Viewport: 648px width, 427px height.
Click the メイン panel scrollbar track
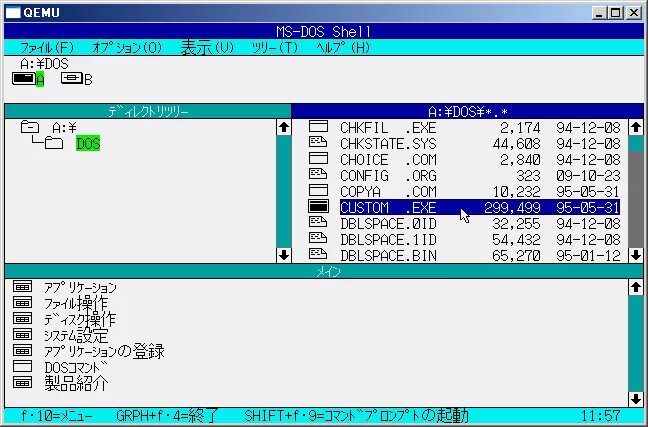click(636, 343)
